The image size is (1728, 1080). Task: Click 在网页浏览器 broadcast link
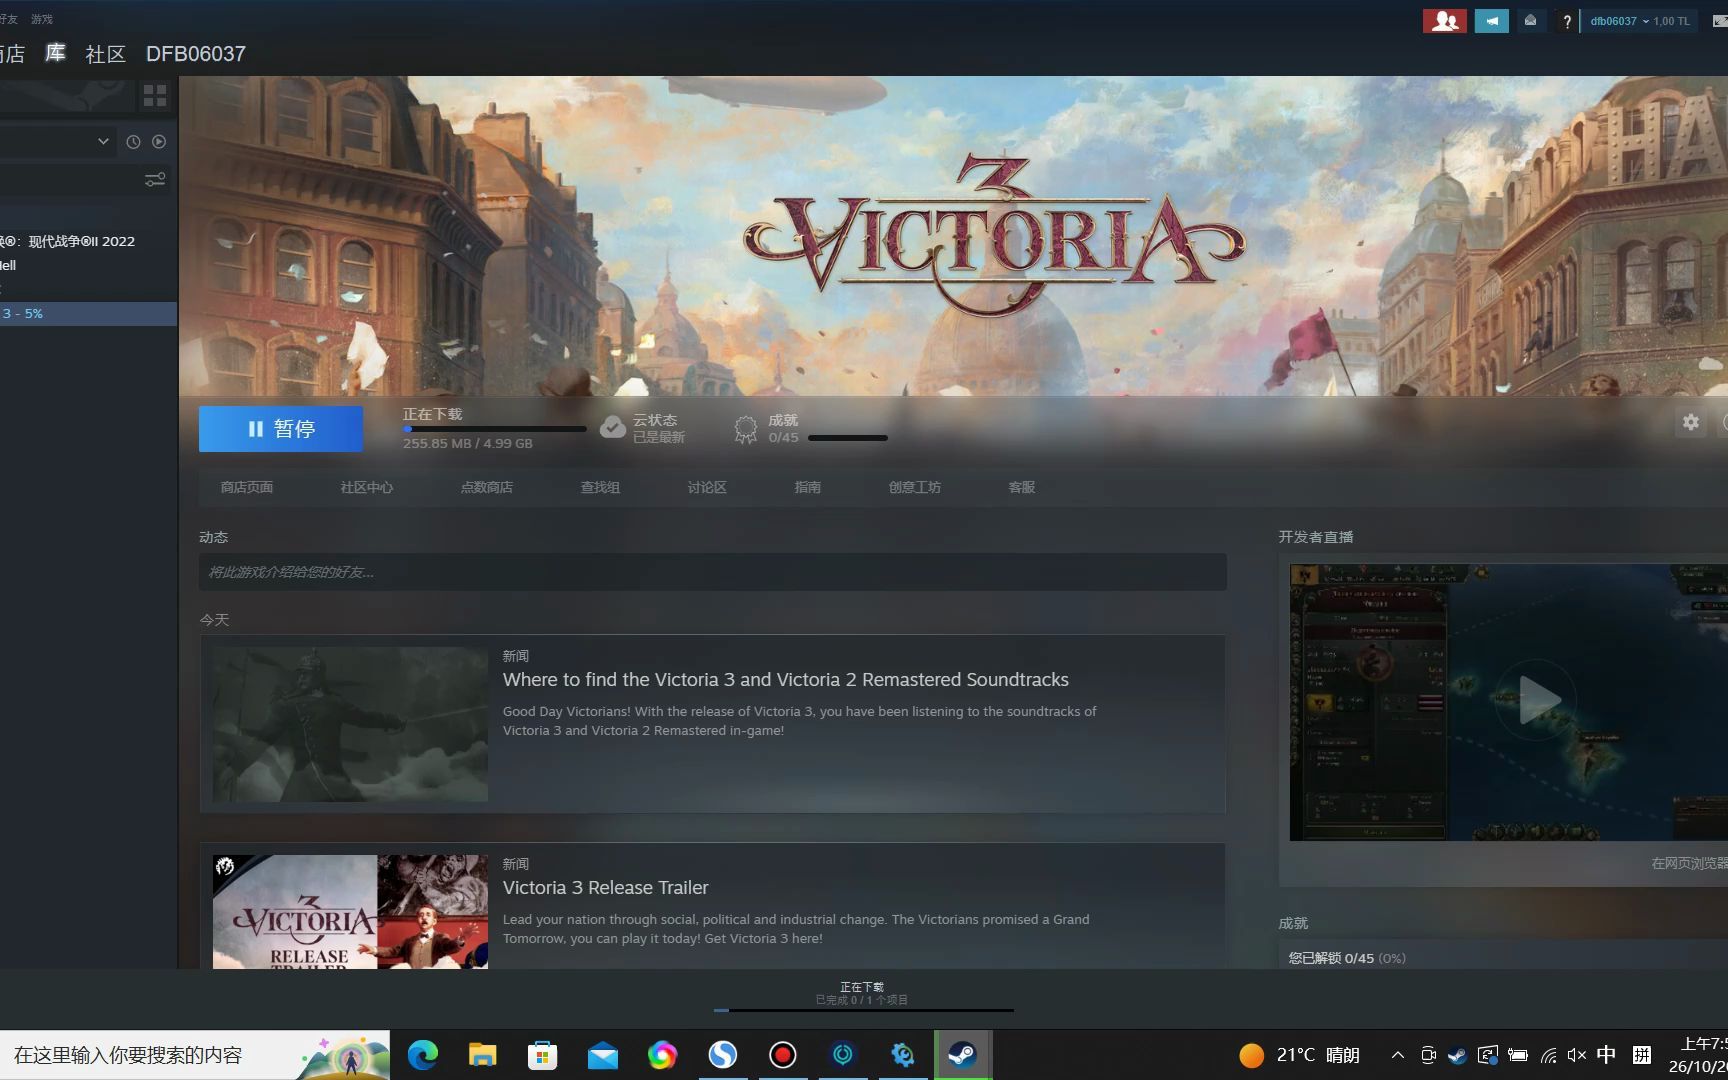click(1689, 863)
